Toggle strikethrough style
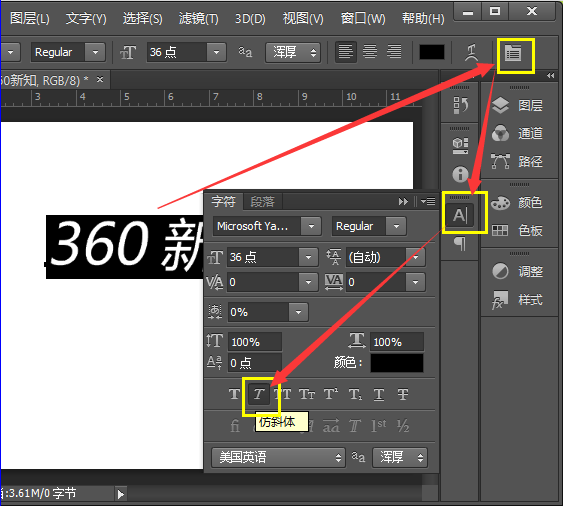Screen dimensions: 563x506 403,394
